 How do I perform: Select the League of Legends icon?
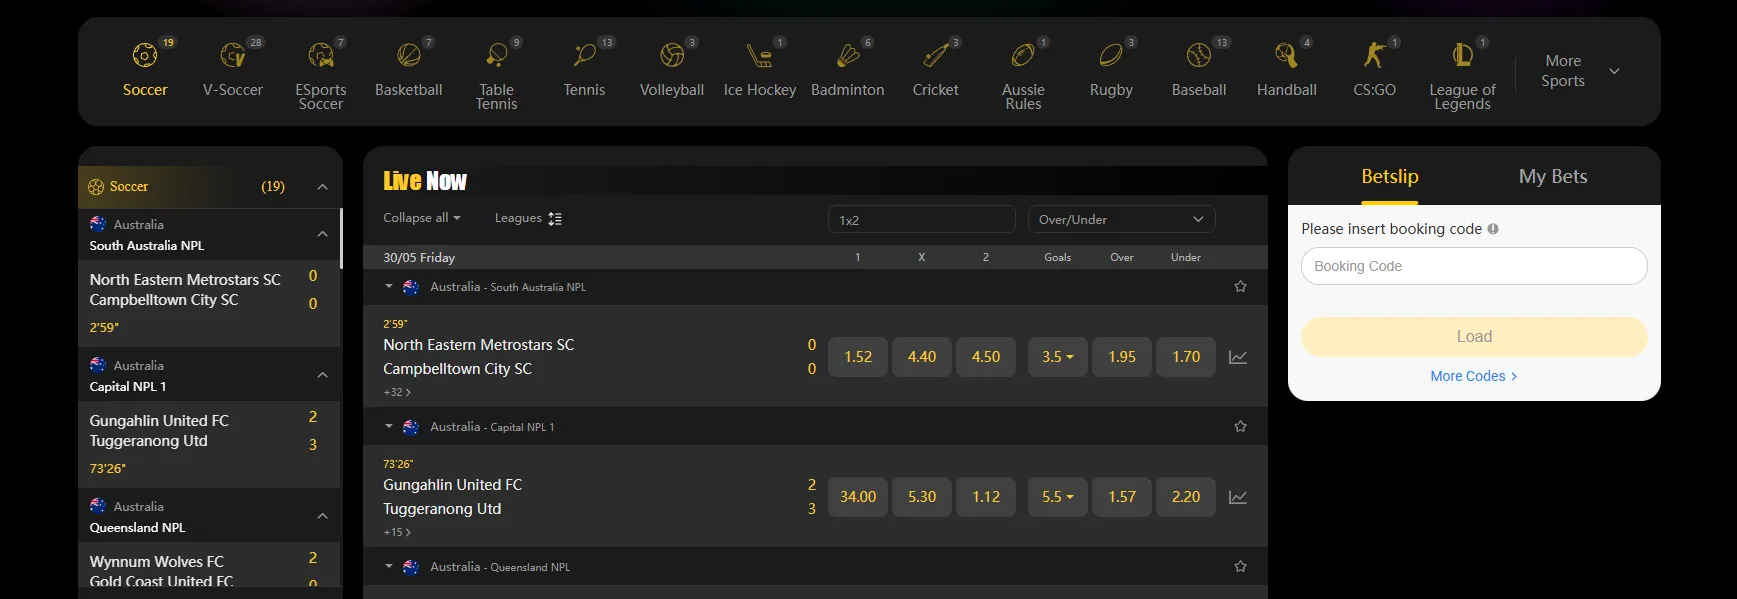point(1462,55)
